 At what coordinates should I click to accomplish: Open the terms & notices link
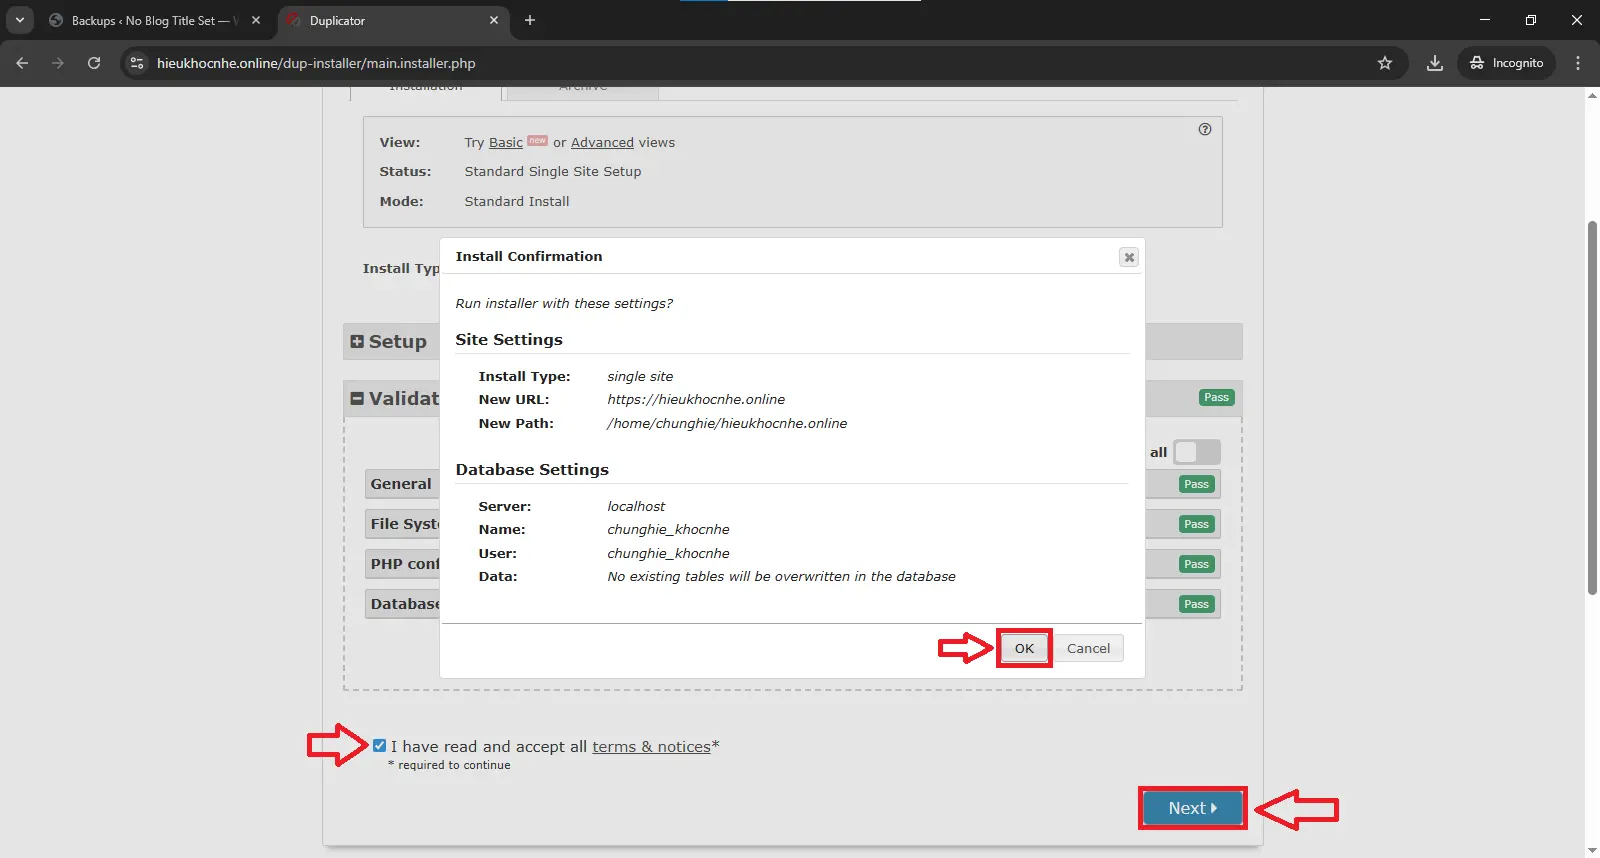651,747
